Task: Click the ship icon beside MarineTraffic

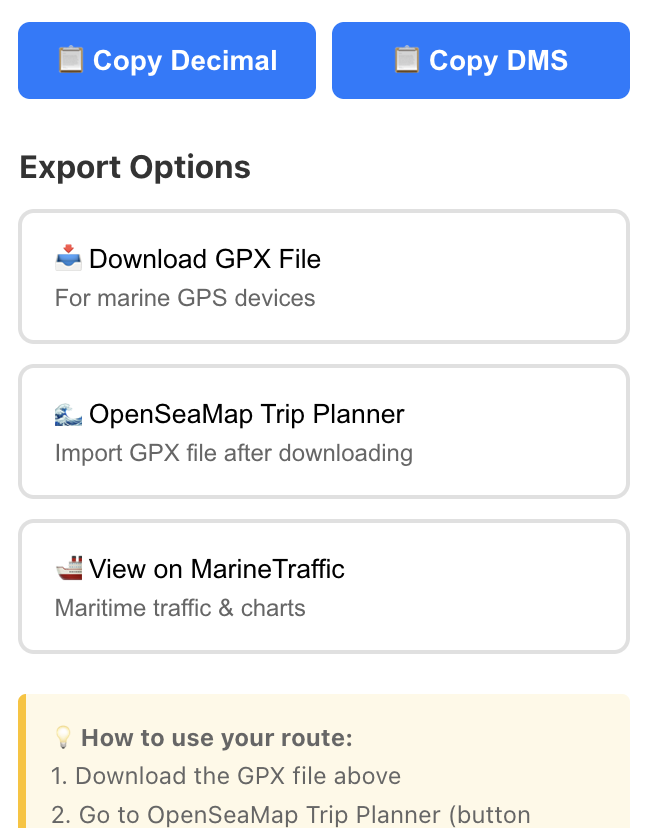Action: tap(69, 568)
